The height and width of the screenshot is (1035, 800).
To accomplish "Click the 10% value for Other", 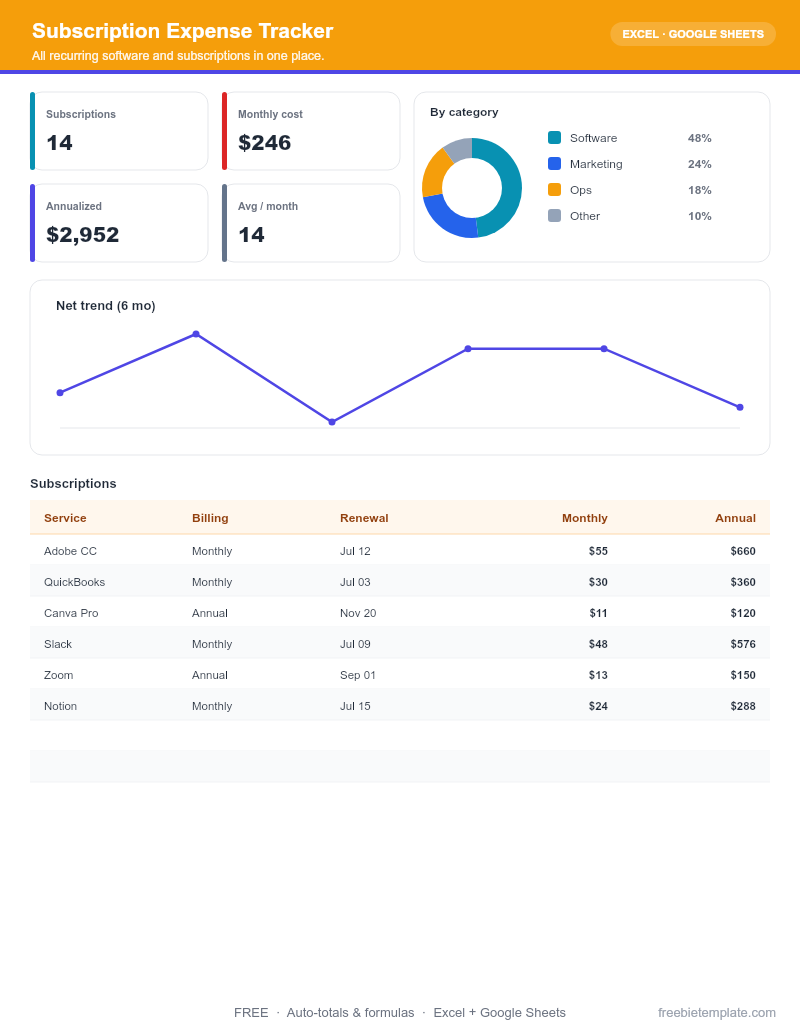I will [x=699, y=216].
